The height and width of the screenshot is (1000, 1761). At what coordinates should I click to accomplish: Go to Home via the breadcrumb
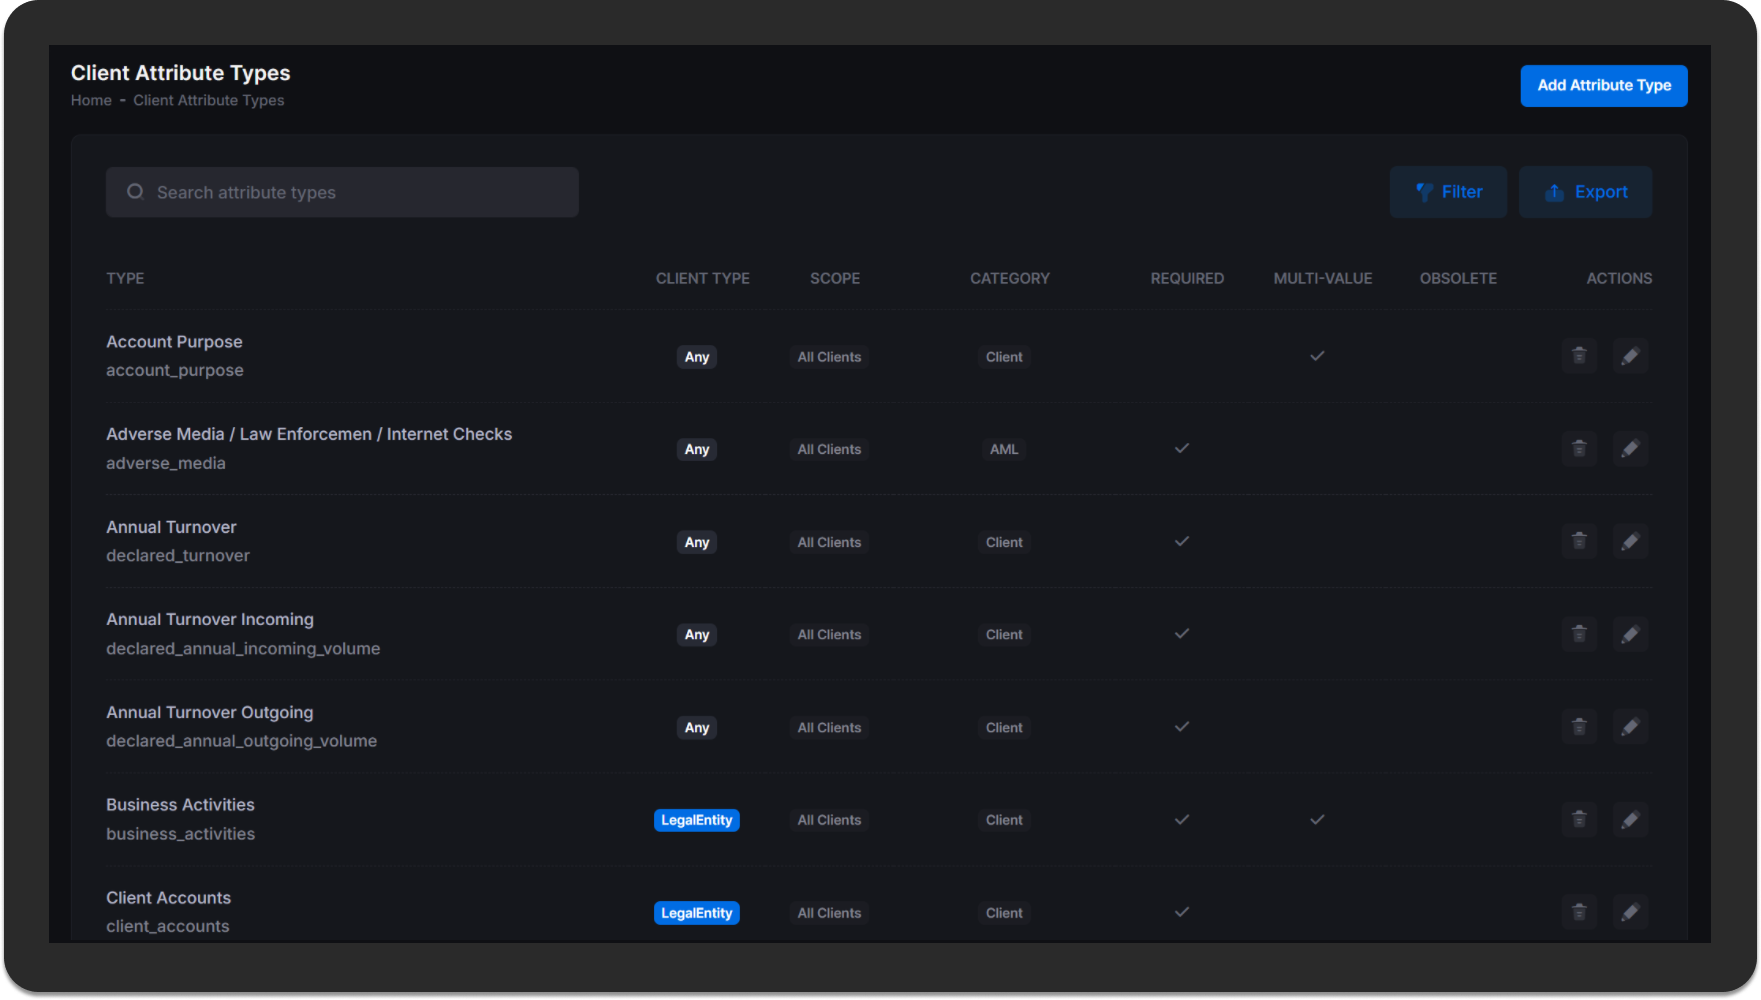[91, 100]
